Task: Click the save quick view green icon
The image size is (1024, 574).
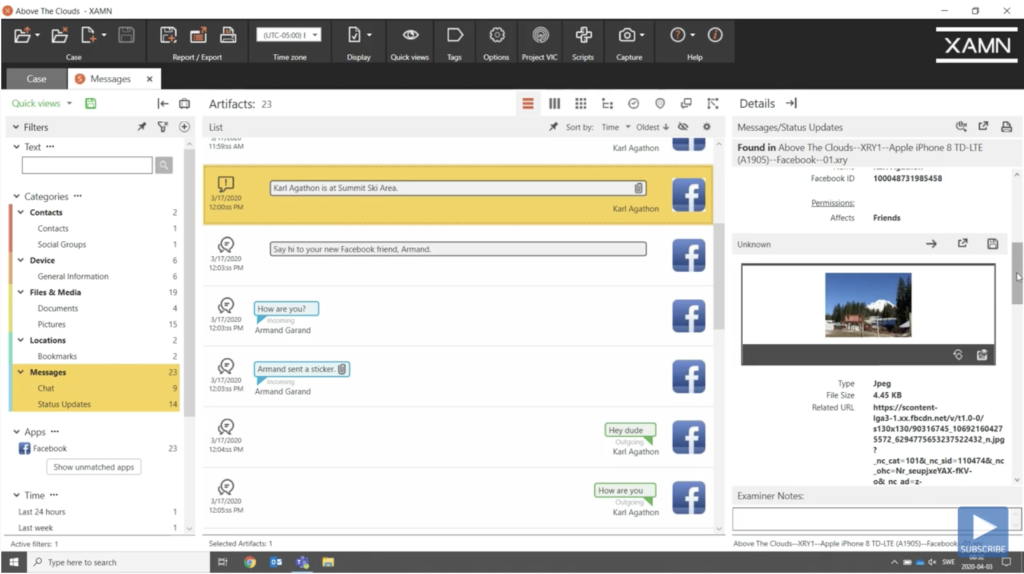Action: pos(91,103)
